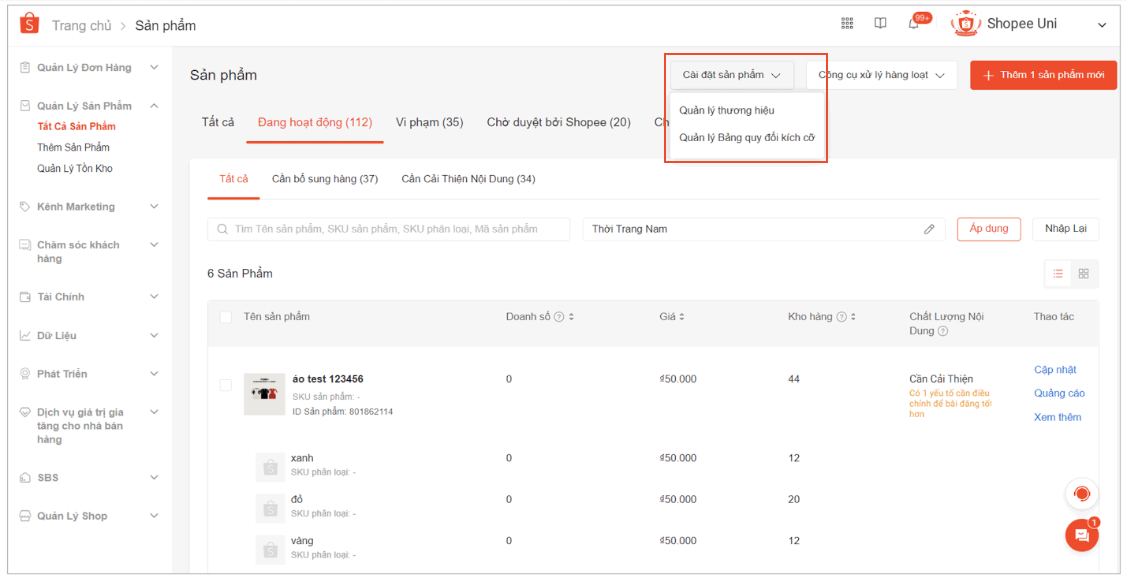Click SBS warehouse icon
This screenshot has height=582, width=1127.
click(x=25, y=478)
